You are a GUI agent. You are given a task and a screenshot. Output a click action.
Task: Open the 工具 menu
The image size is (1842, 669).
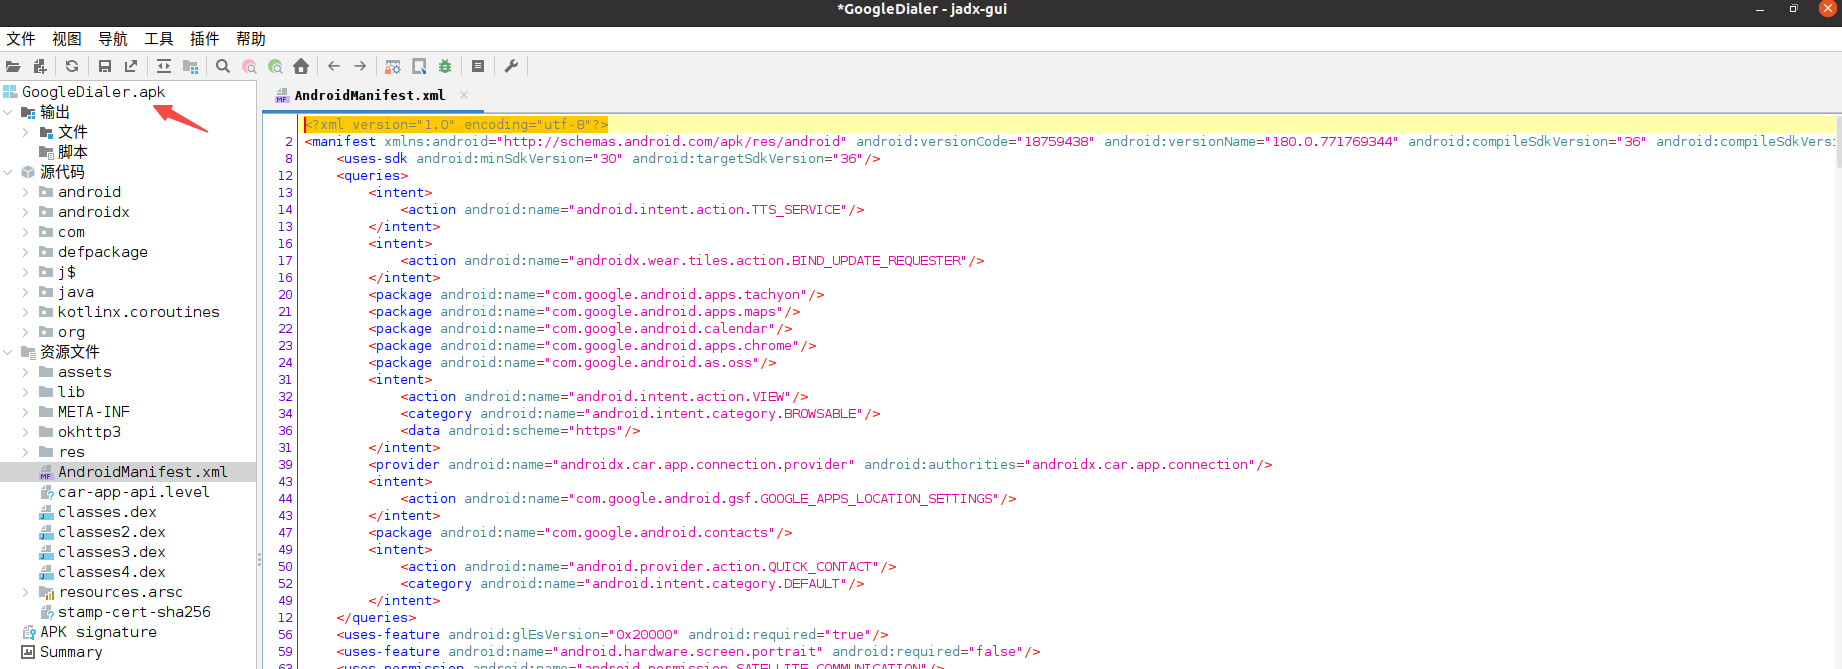159,39
